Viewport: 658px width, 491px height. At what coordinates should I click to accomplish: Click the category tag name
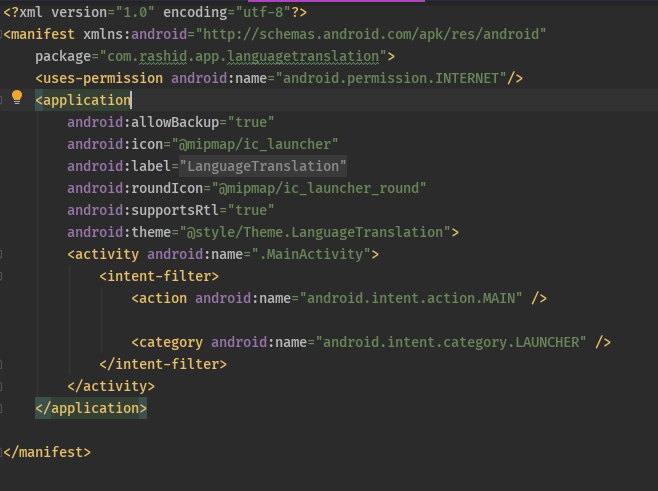pyautogui.click(x=171, y=342)
